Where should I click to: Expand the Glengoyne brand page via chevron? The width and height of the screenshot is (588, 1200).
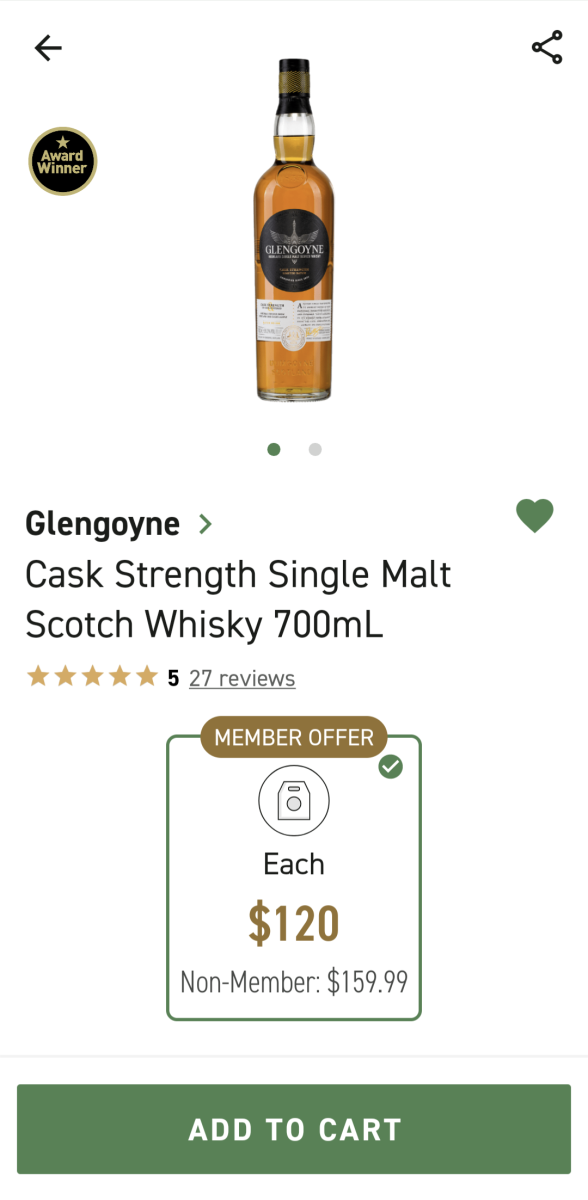[205, 523]
